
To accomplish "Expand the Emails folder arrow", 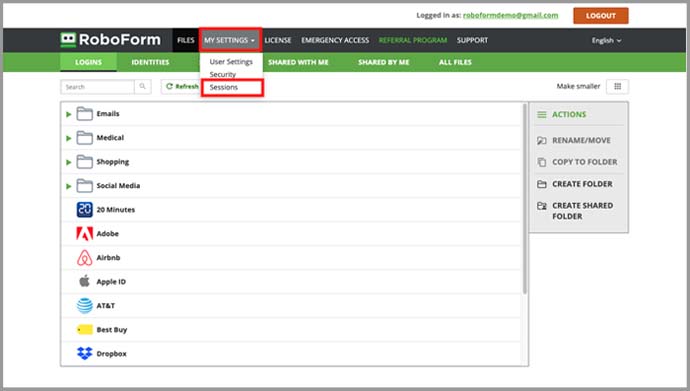I will click(x=69, y=114).
